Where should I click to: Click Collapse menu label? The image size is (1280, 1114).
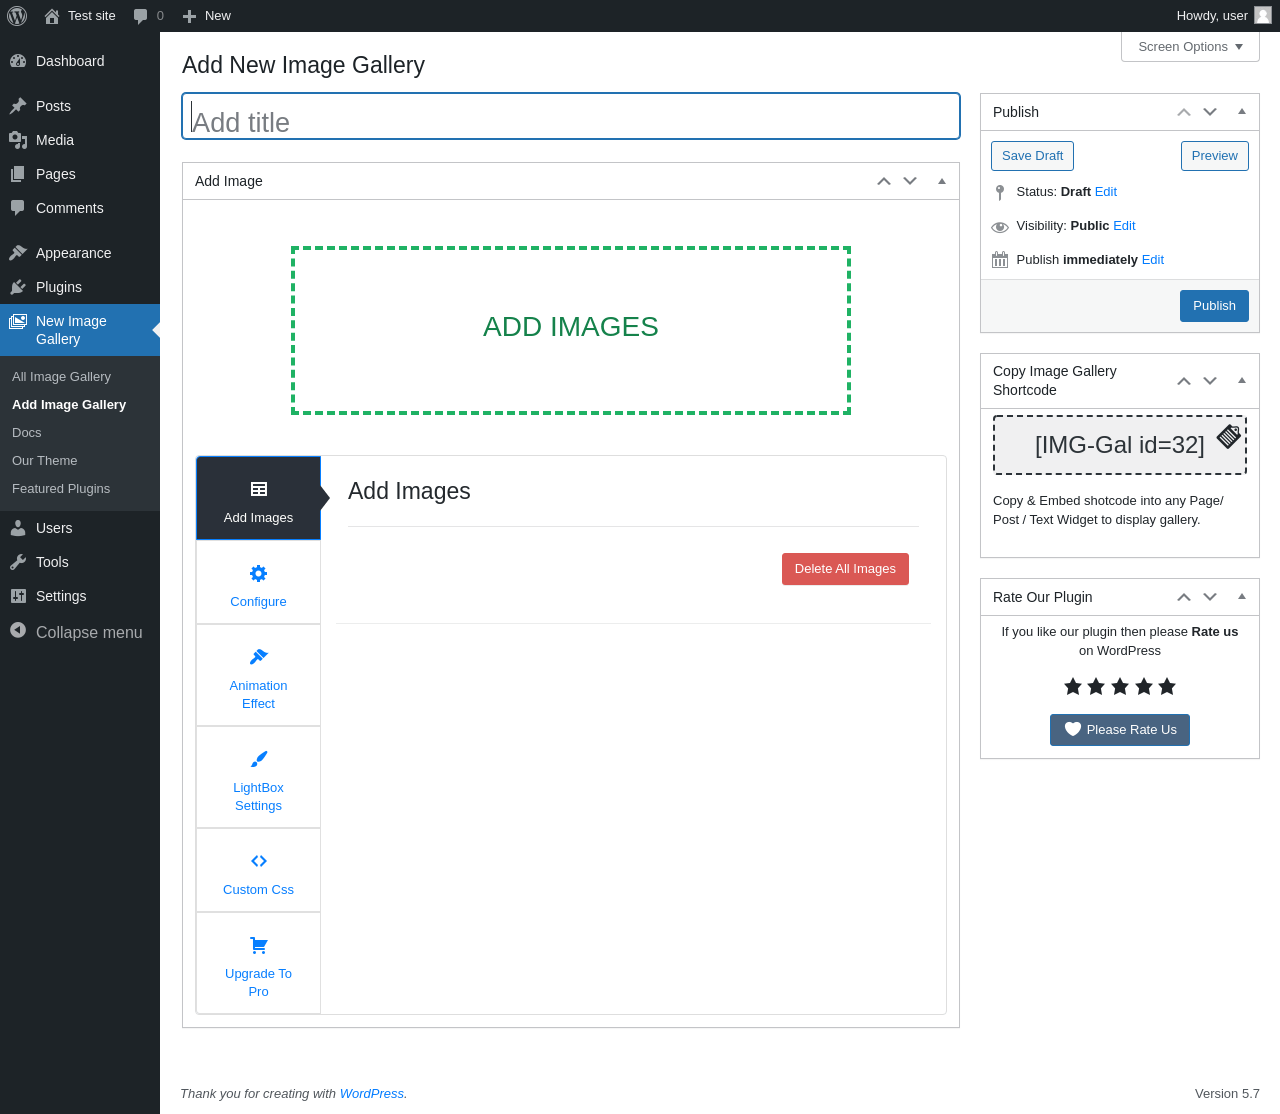coord(89,632)
